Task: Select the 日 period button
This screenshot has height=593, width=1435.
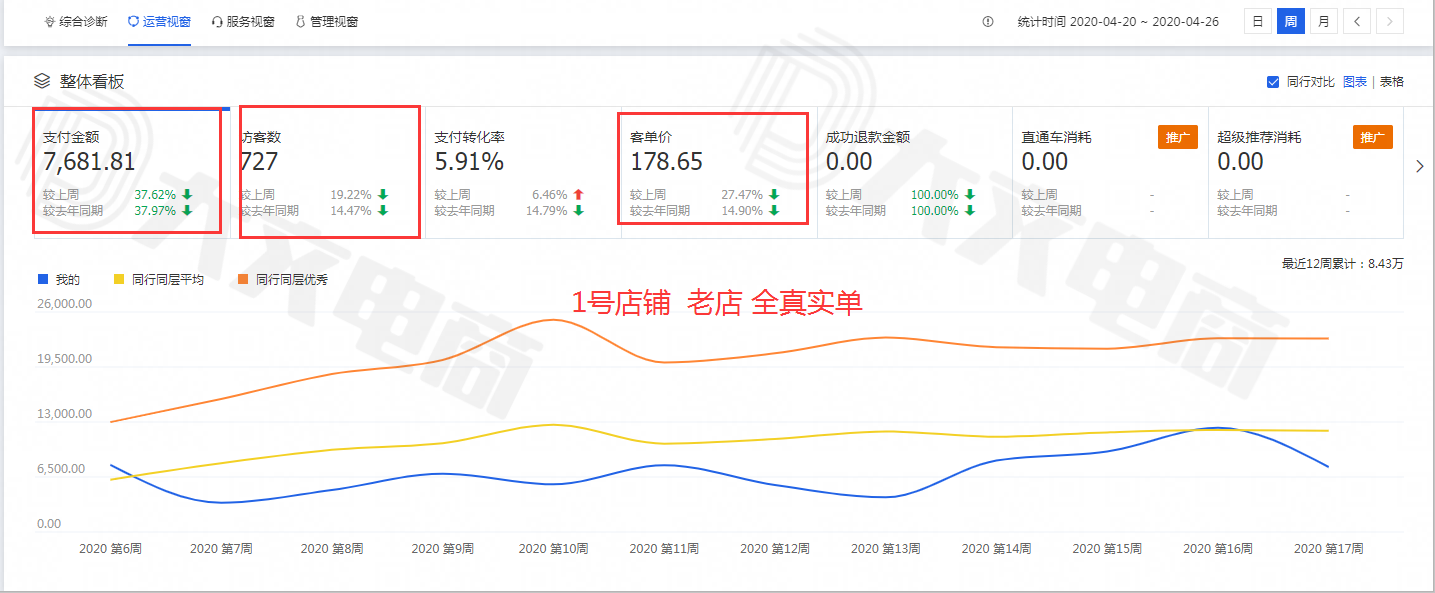Action: [1258, 21]
